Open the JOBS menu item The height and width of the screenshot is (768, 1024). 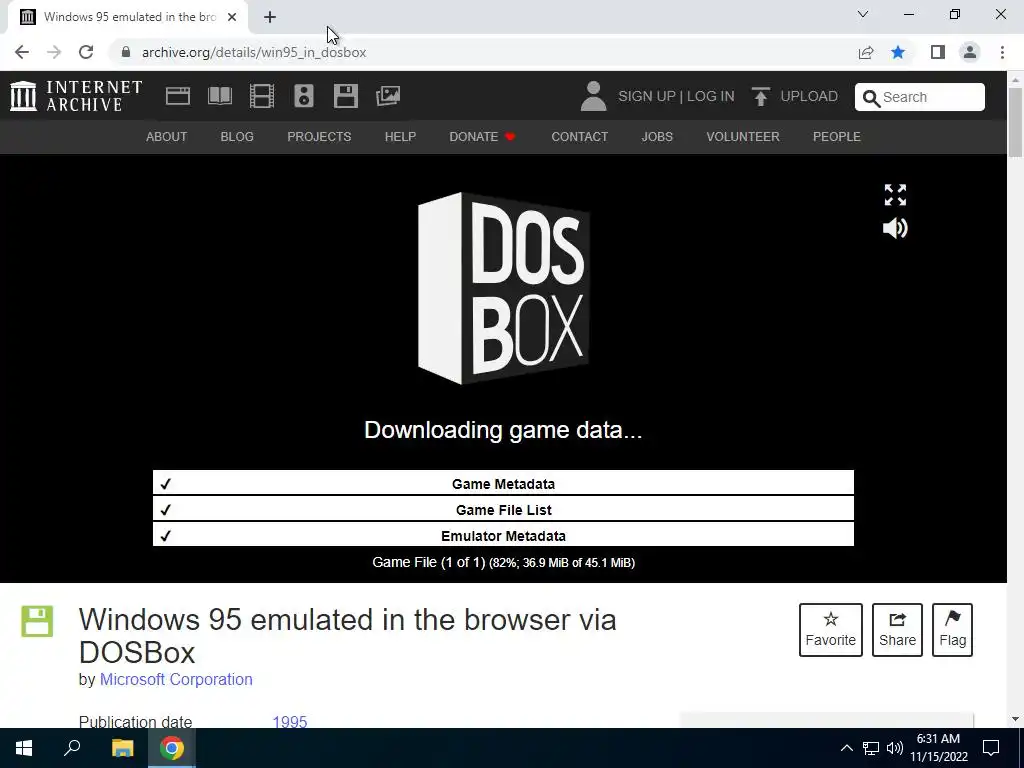[x=657, y=136]
